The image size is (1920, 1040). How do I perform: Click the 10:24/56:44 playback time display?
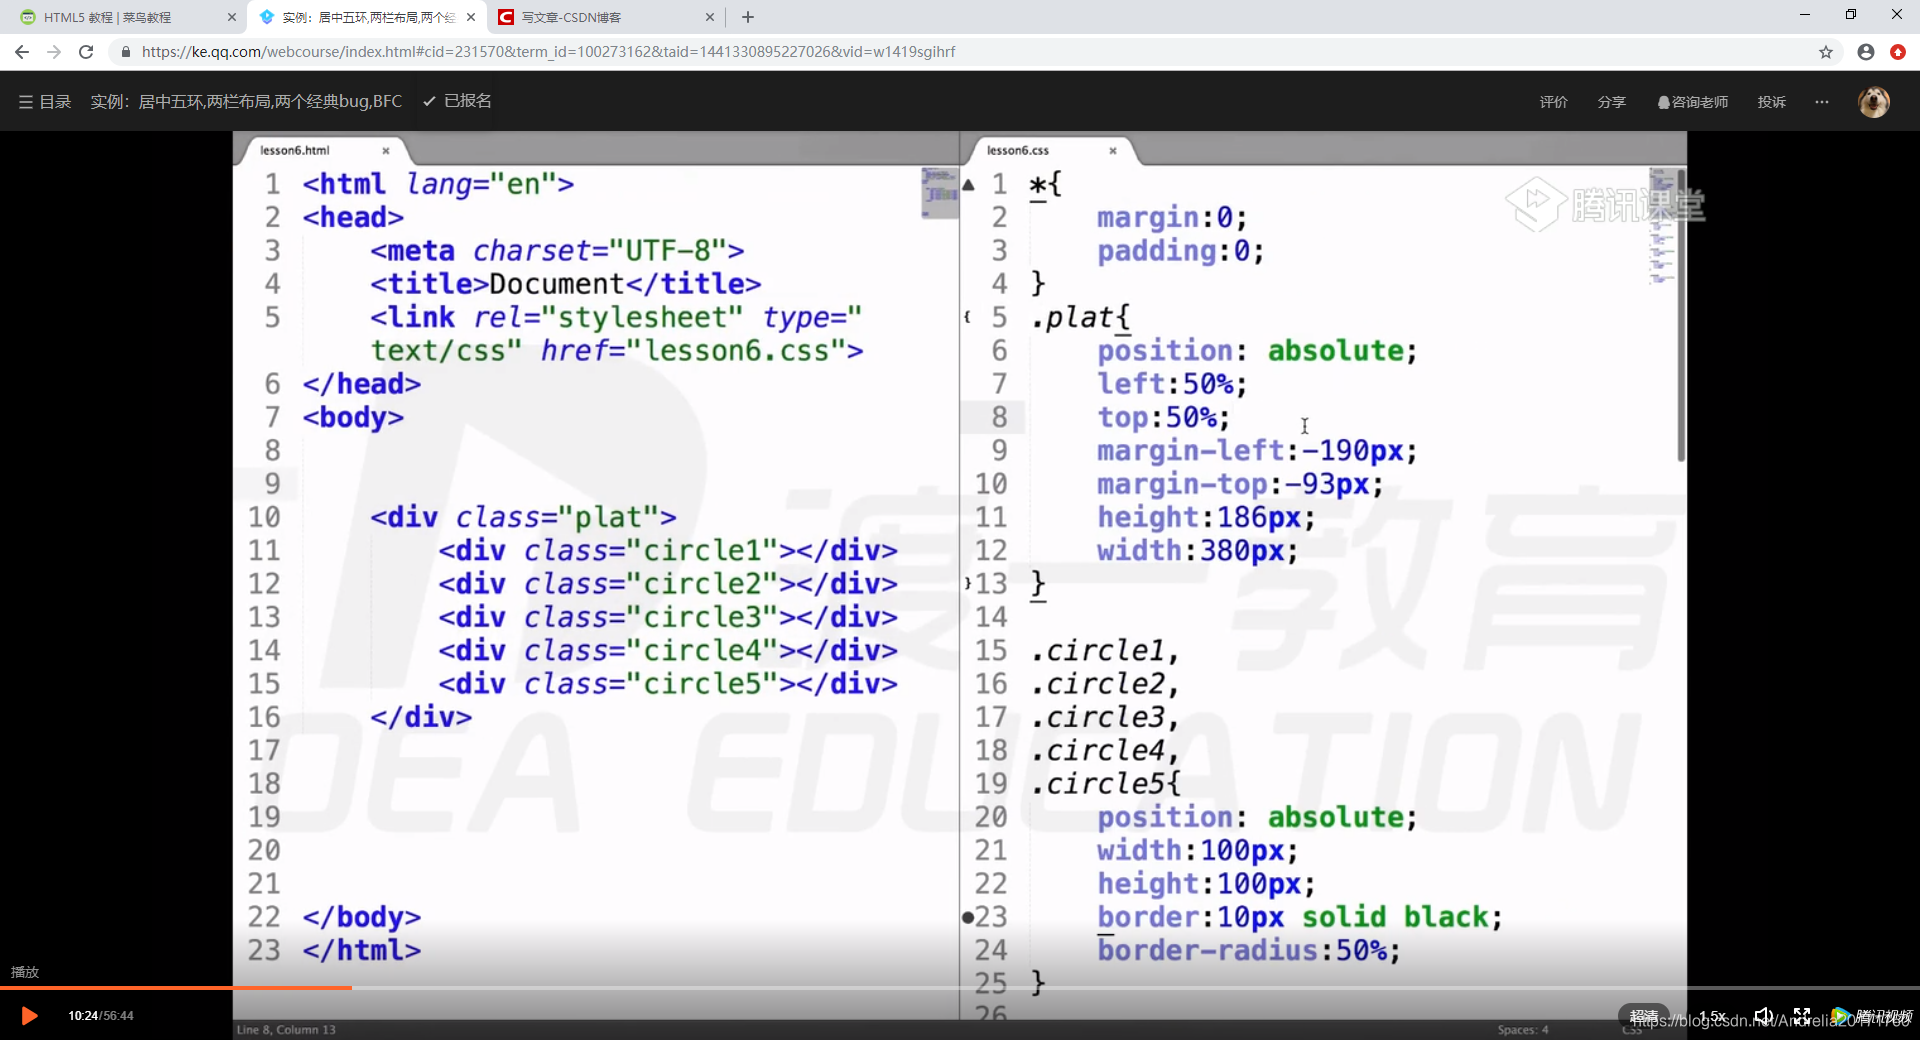(101, 1016)
